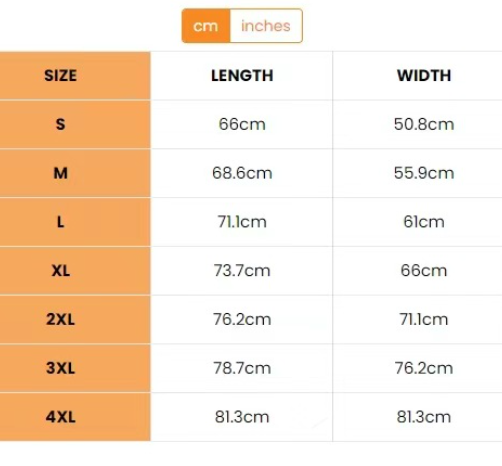
Task: Select the M size row label
Action: tap(61, 173)
